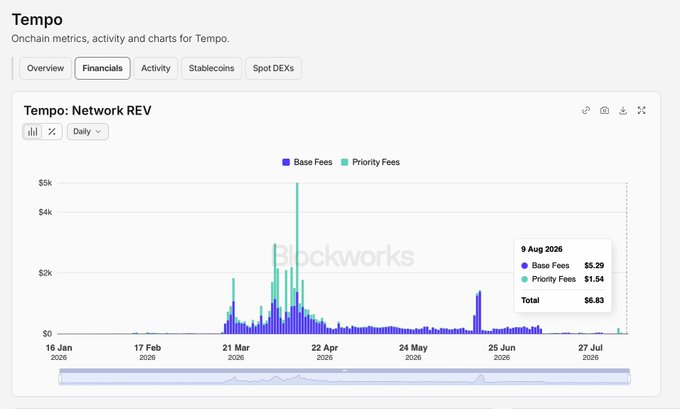Switch to percentage view toggle
Screen dimensions: 680x409
coord(52,131)
